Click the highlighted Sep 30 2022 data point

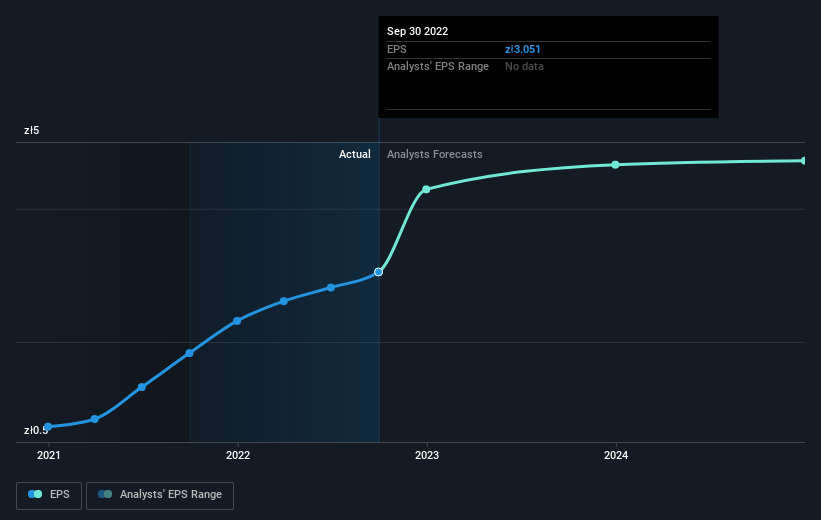[379, 272]
